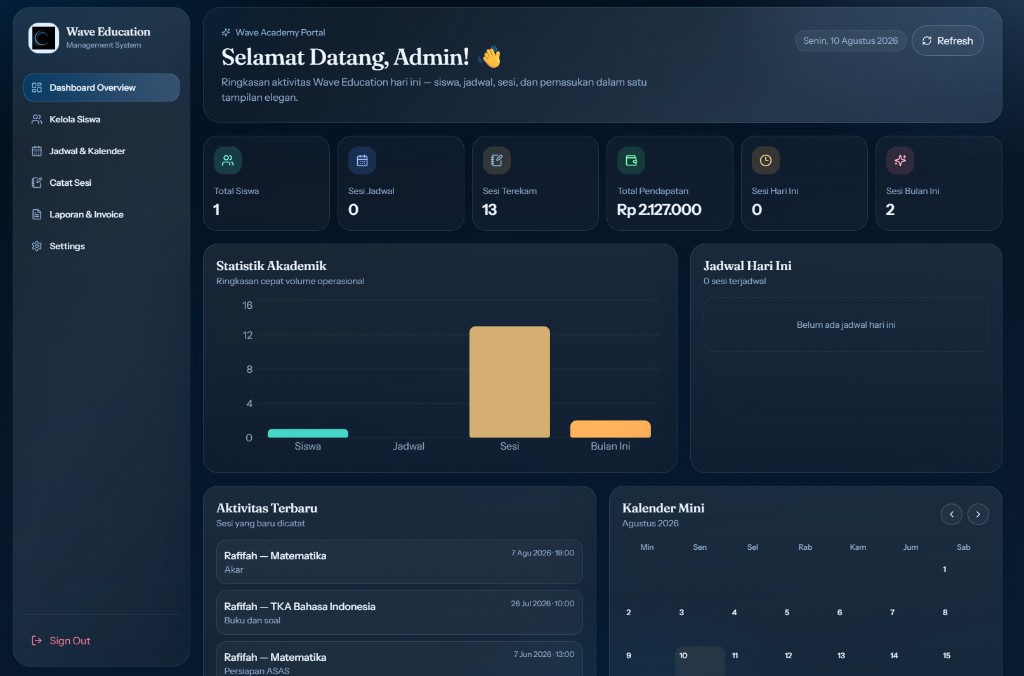
Task: Click the Catat Sesi edit icon
Action: pos(37,183)
